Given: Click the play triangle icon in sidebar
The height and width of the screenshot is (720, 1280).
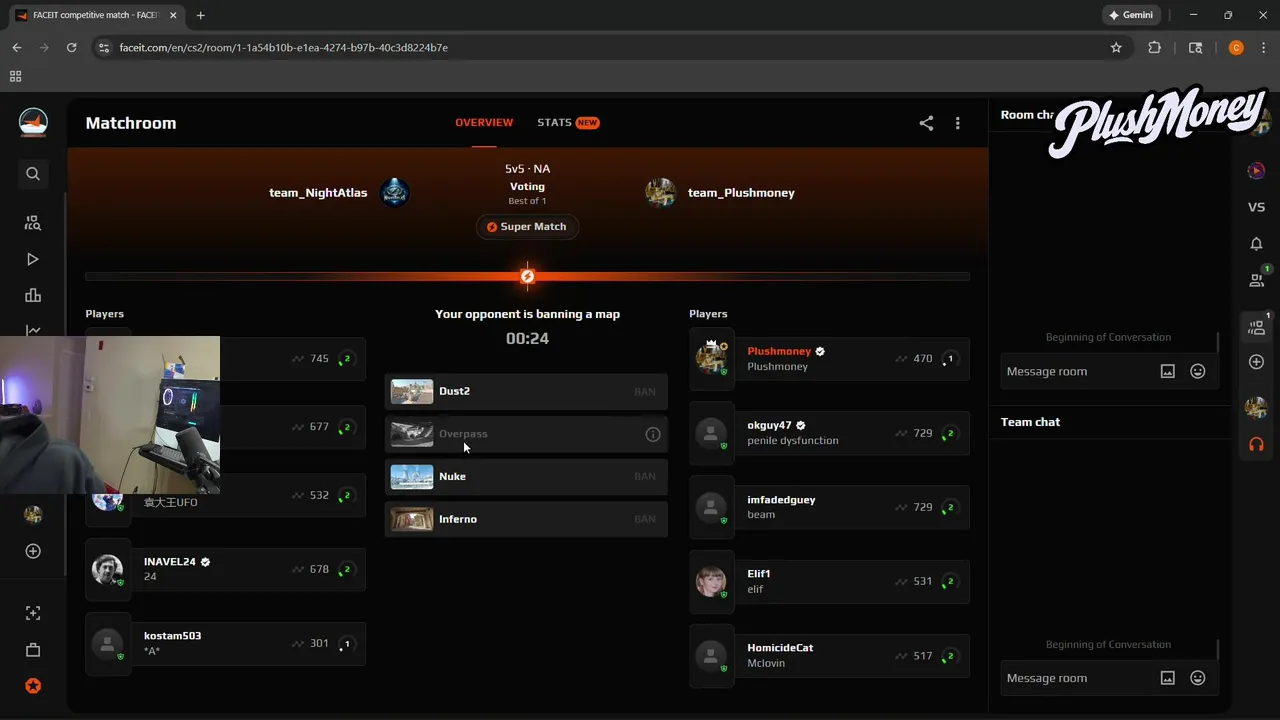Looking at the screenshot, I should (x=33, y=259).
